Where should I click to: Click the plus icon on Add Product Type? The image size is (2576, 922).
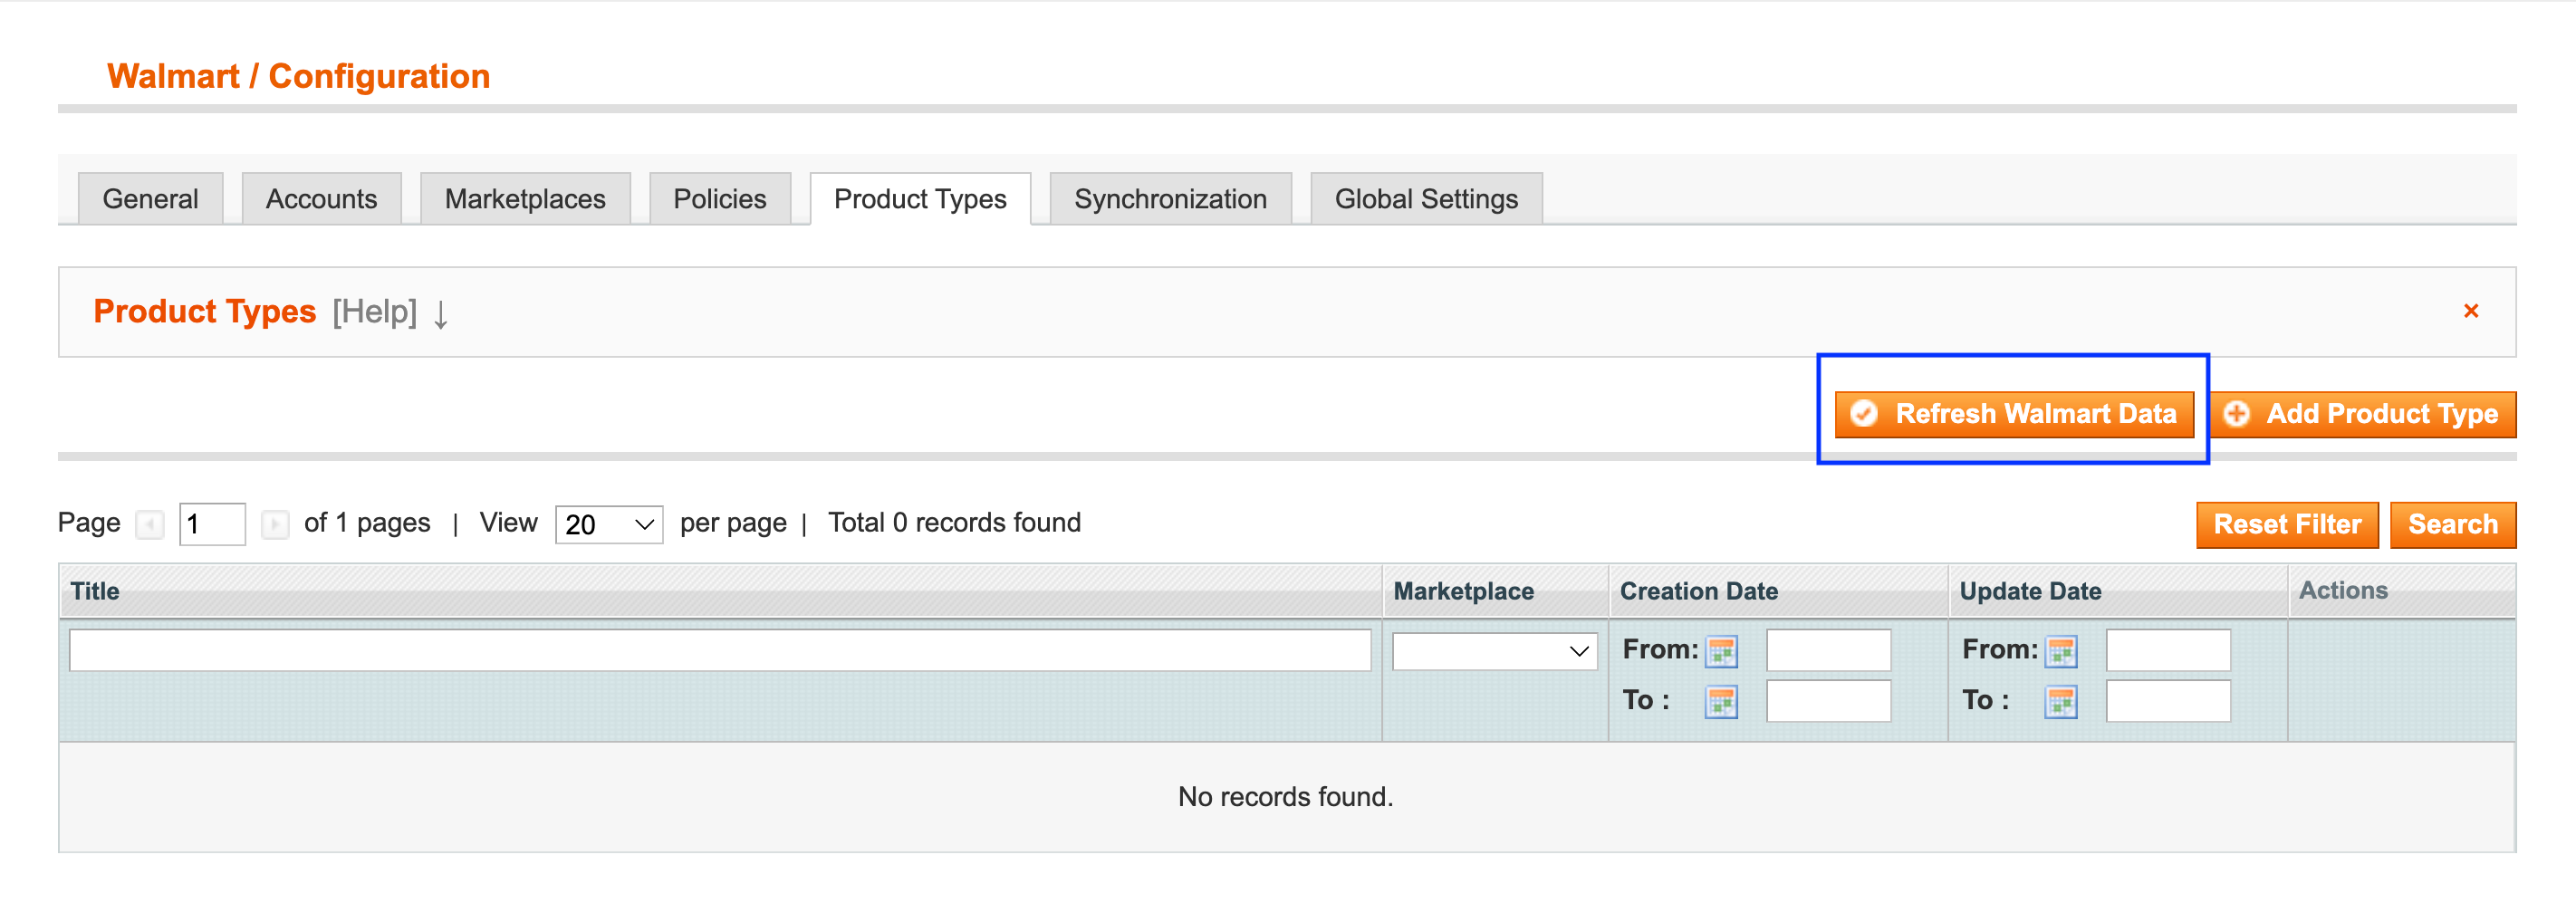coord(2237,413)
